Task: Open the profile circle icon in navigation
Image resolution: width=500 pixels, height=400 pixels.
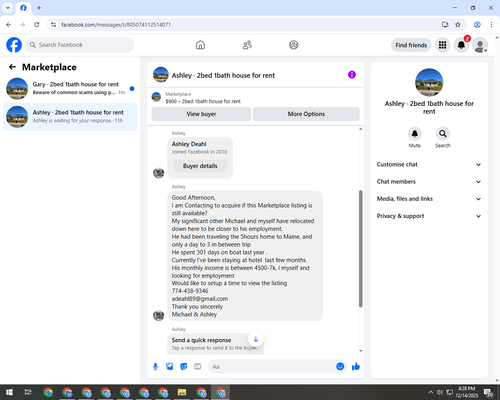Action: click(294, 45)
